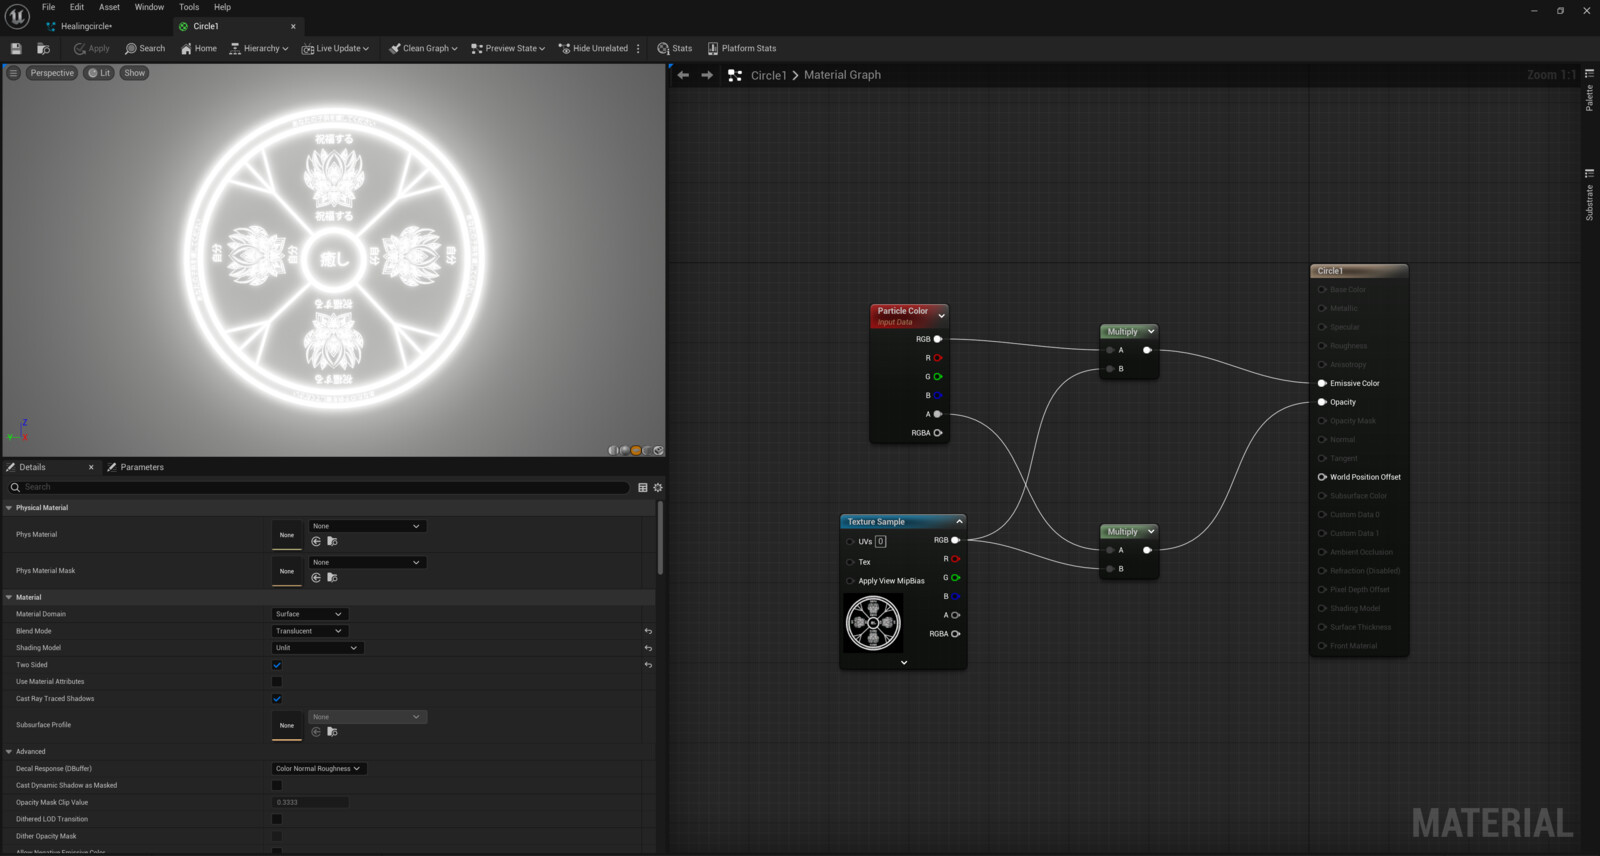Click the Texture Sample preview thumbnail
1600x856 pixels.
tap(873, 623)
